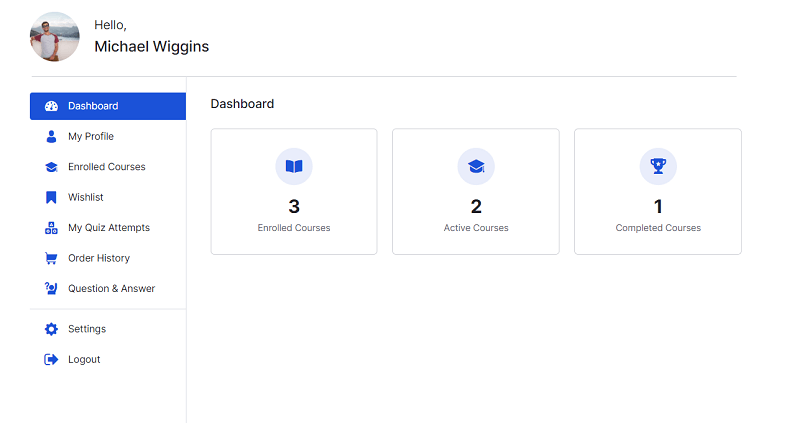This screenshot has height=423, width=800.
Task: Click the open book icon in Enrolled Courses card
Action: (294, 166)
